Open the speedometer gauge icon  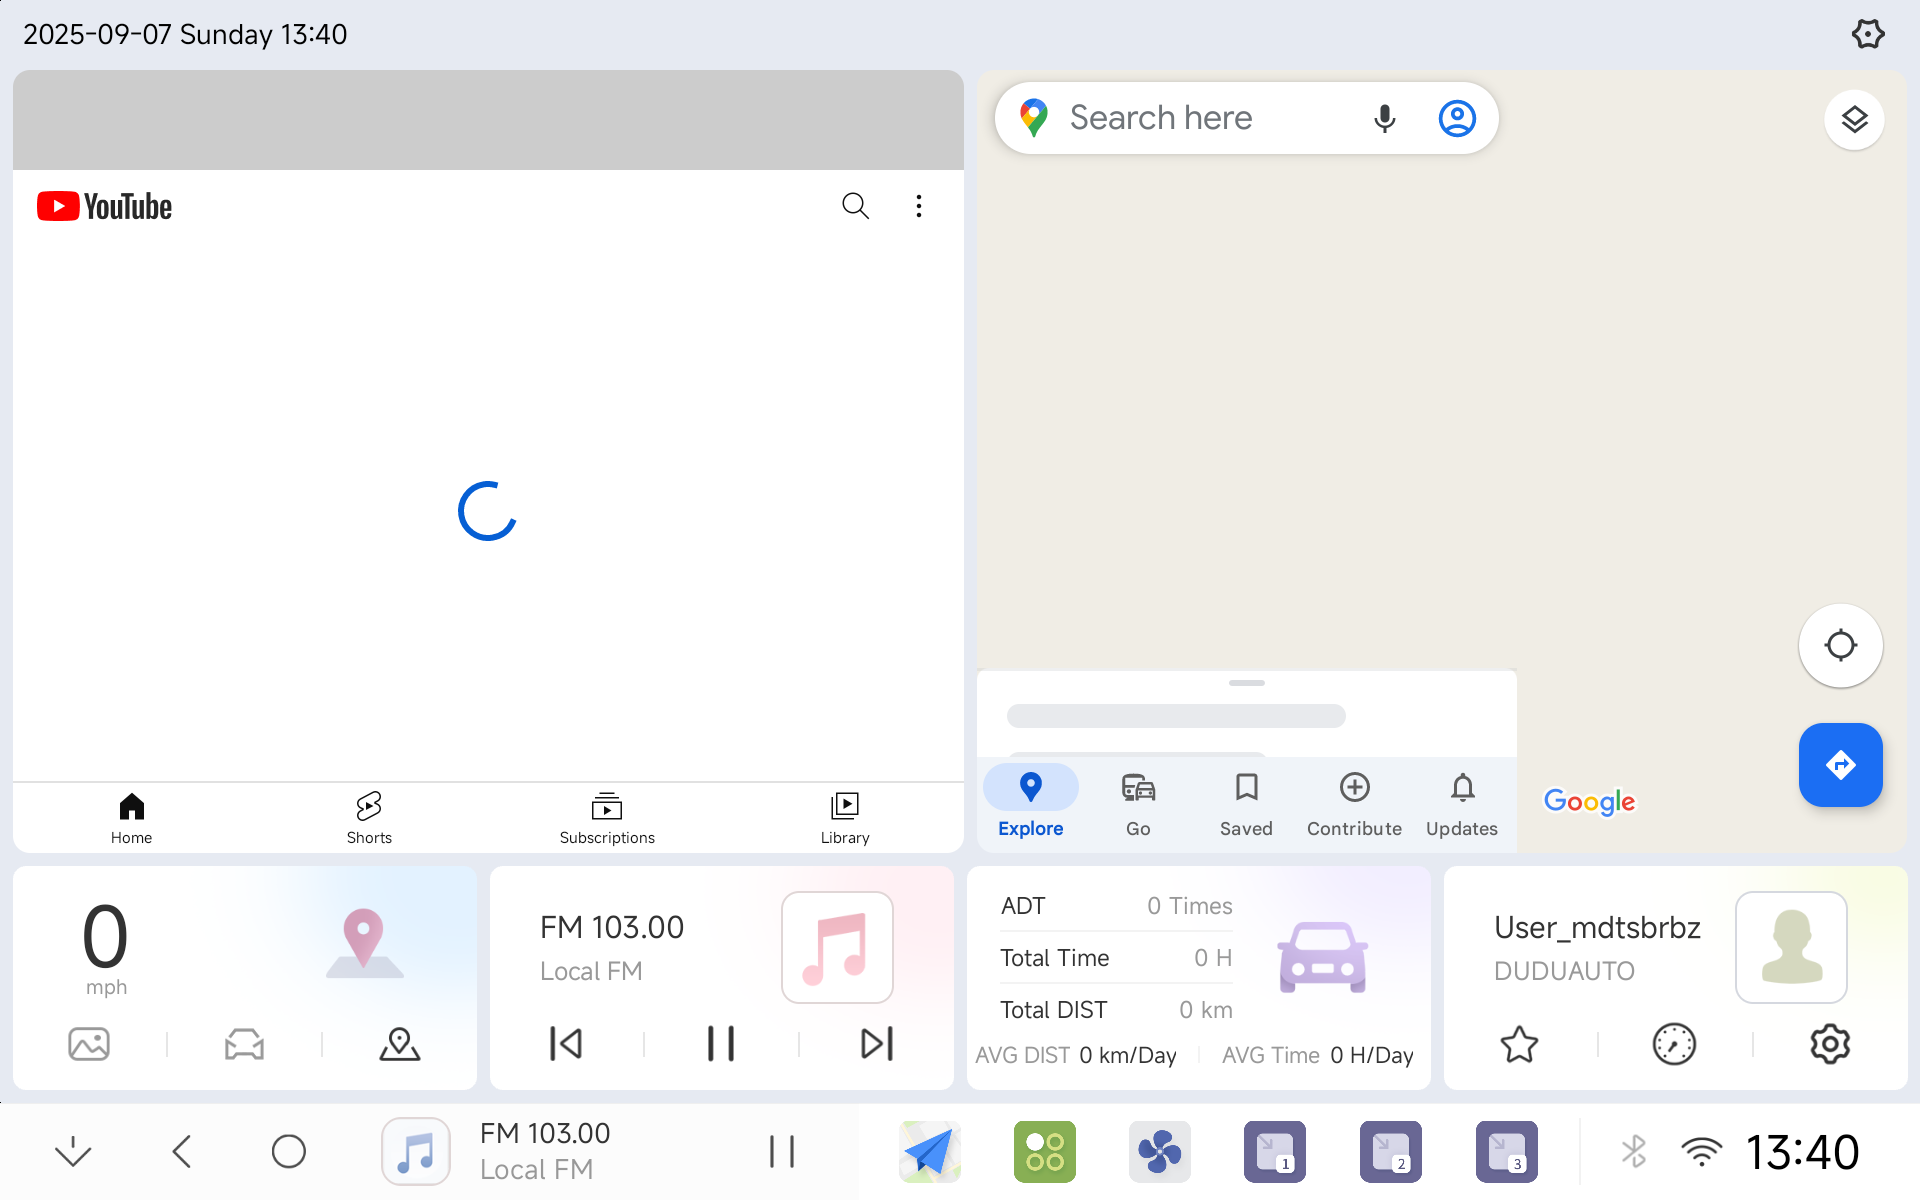[x=1674, y=1044]
